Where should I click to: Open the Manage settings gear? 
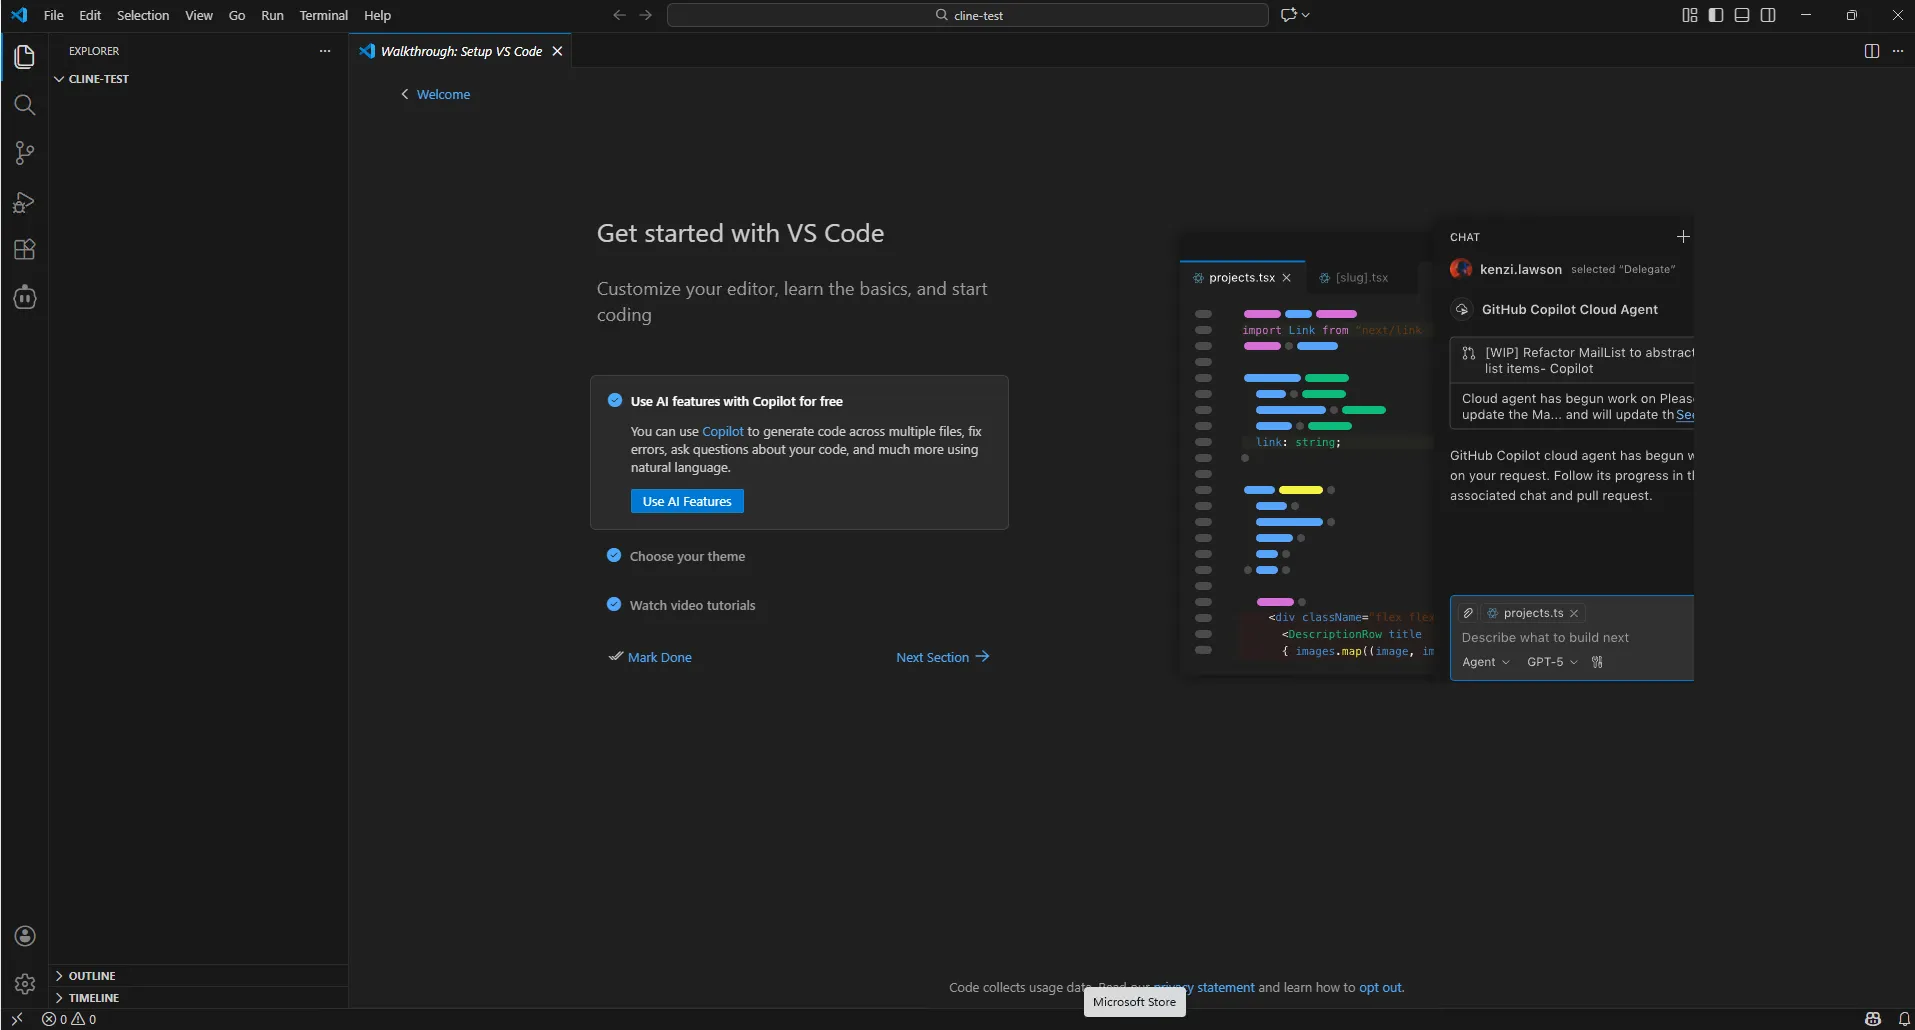point(24,984)
